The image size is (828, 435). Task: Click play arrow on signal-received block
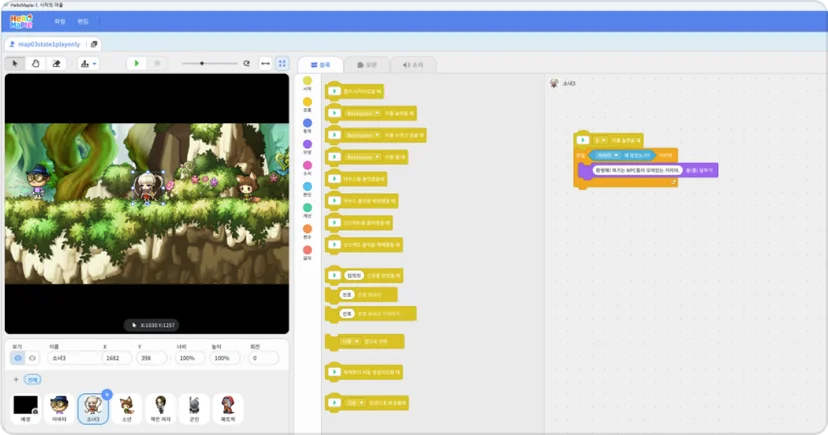334,276
